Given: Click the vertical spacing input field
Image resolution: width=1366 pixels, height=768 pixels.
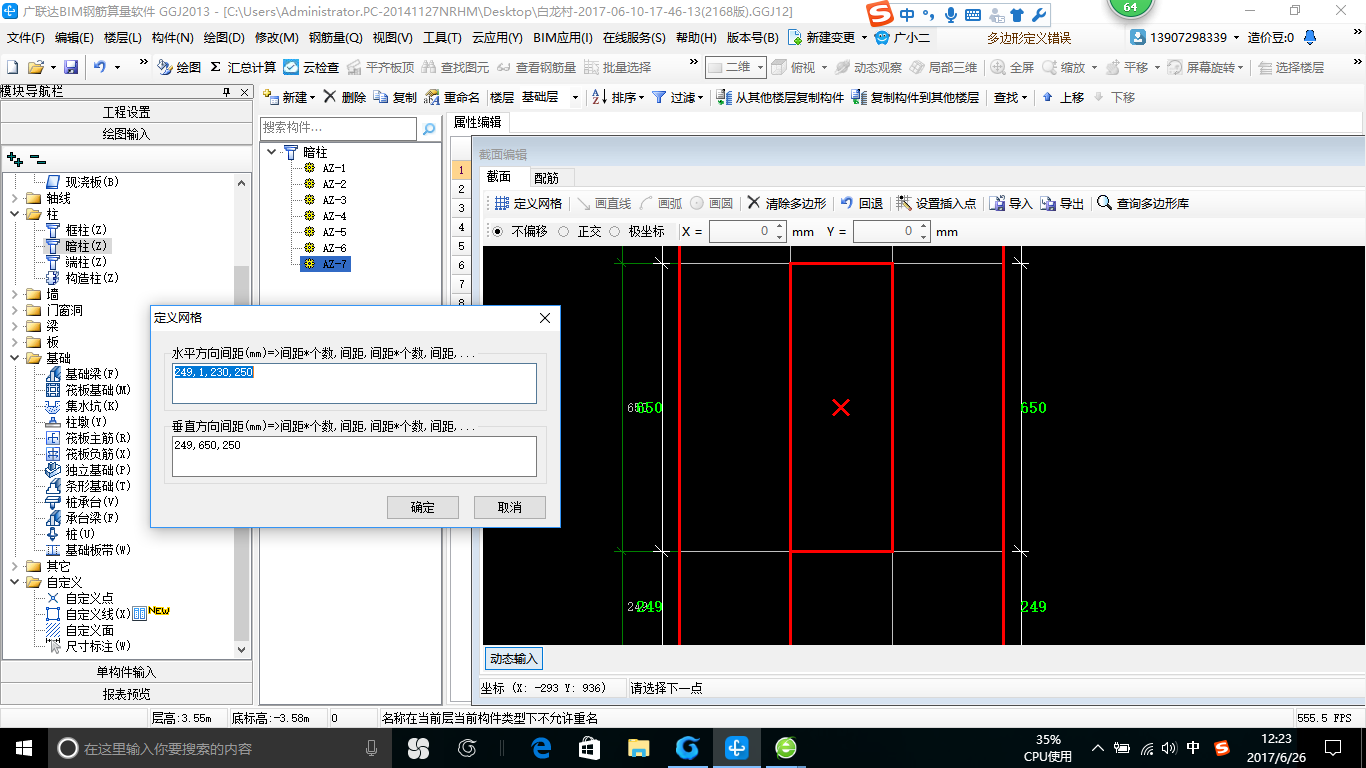Looking at the screenshot, I should (x=354, y=456).
